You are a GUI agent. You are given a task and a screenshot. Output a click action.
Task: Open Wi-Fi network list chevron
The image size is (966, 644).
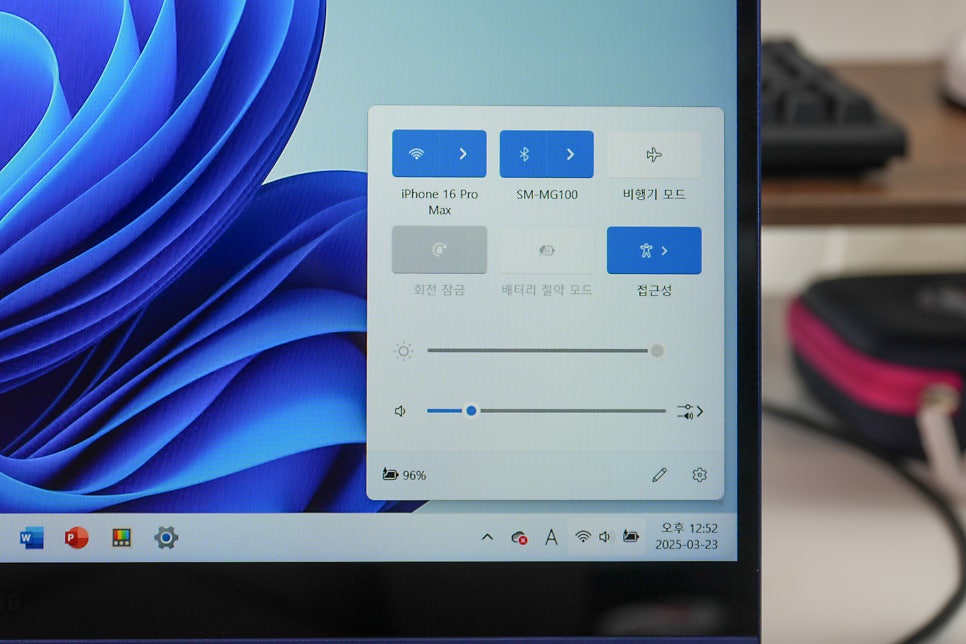463,153
